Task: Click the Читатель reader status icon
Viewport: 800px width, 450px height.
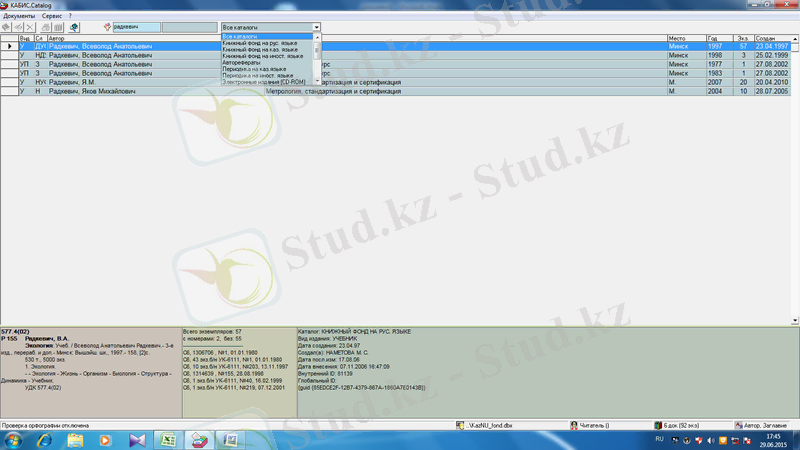Action: pos(574,425)
